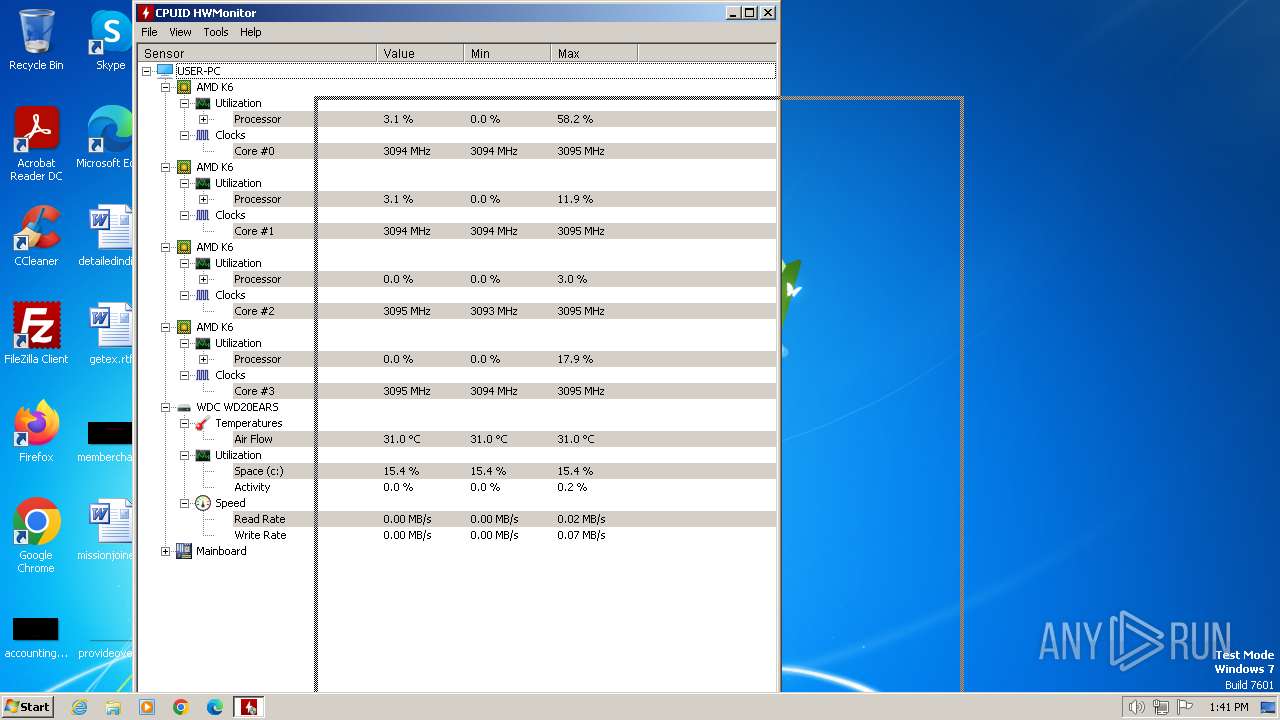1280x720 pixels.
Task: Expand the Mainboard node
Action: point(165,551)
